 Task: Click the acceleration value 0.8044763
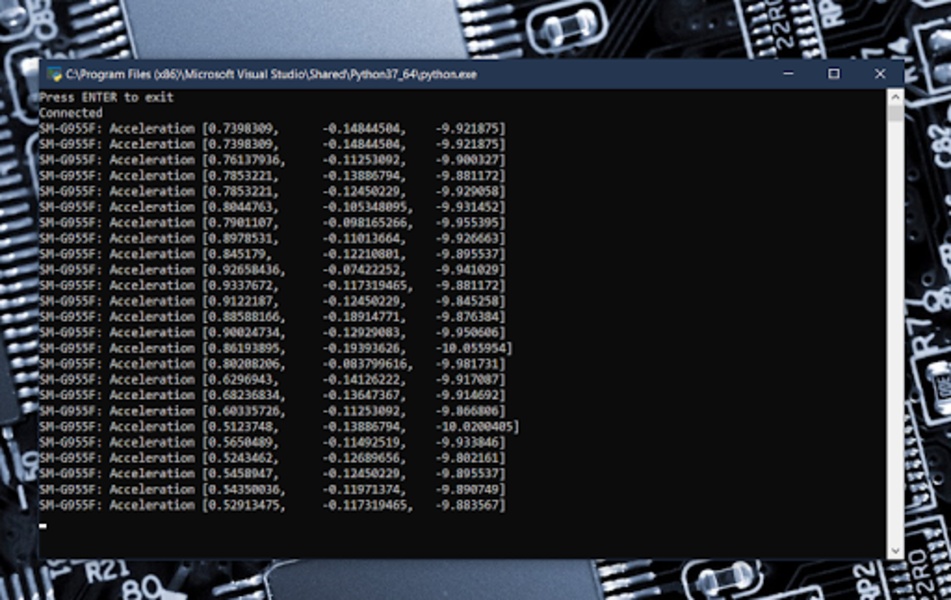pos(241,207)
